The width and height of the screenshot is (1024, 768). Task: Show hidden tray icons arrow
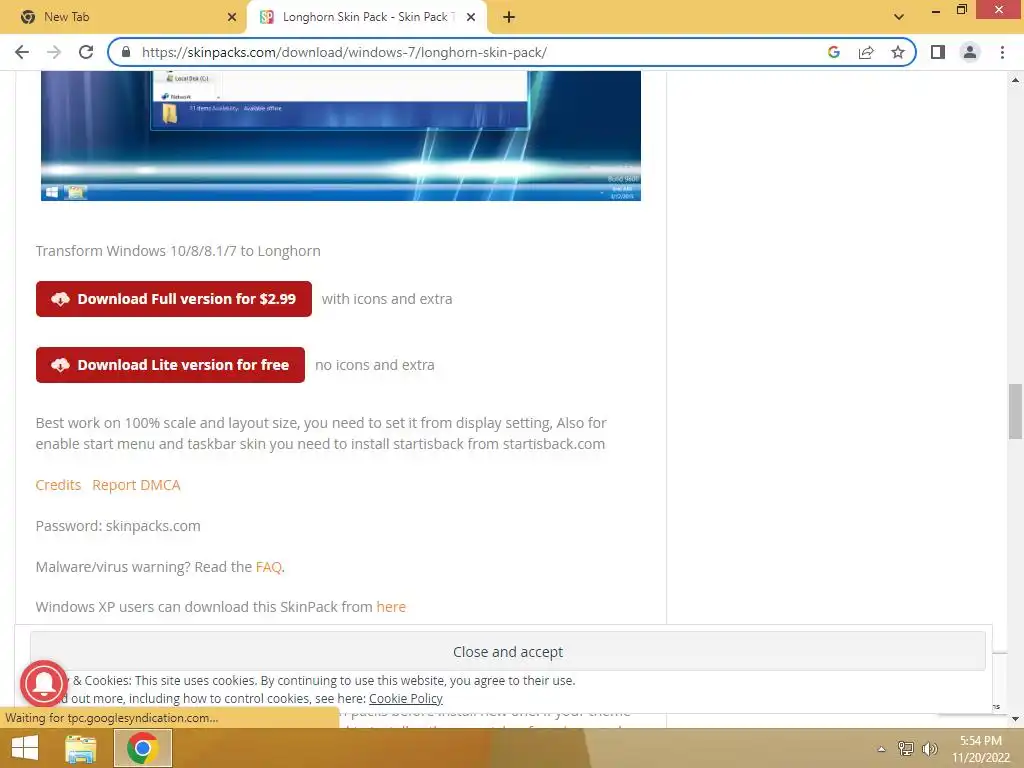[881, 749]
